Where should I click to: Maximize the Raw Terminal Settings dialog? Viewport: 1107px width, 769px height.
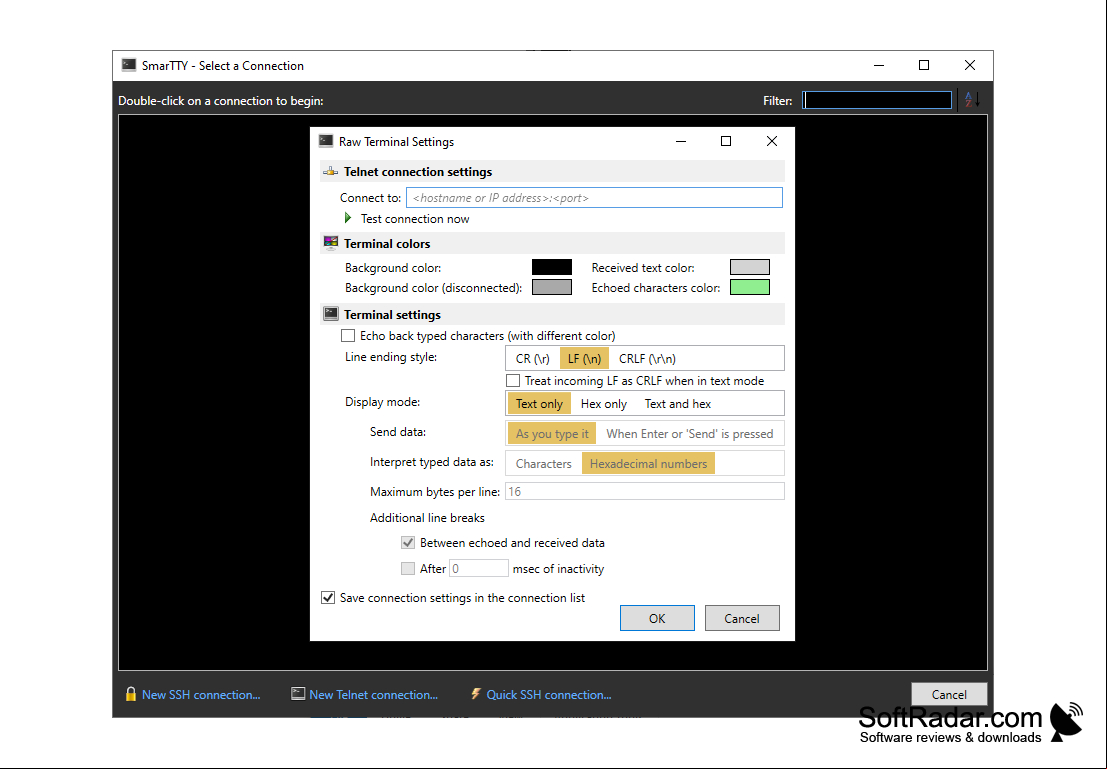(726, 141)
